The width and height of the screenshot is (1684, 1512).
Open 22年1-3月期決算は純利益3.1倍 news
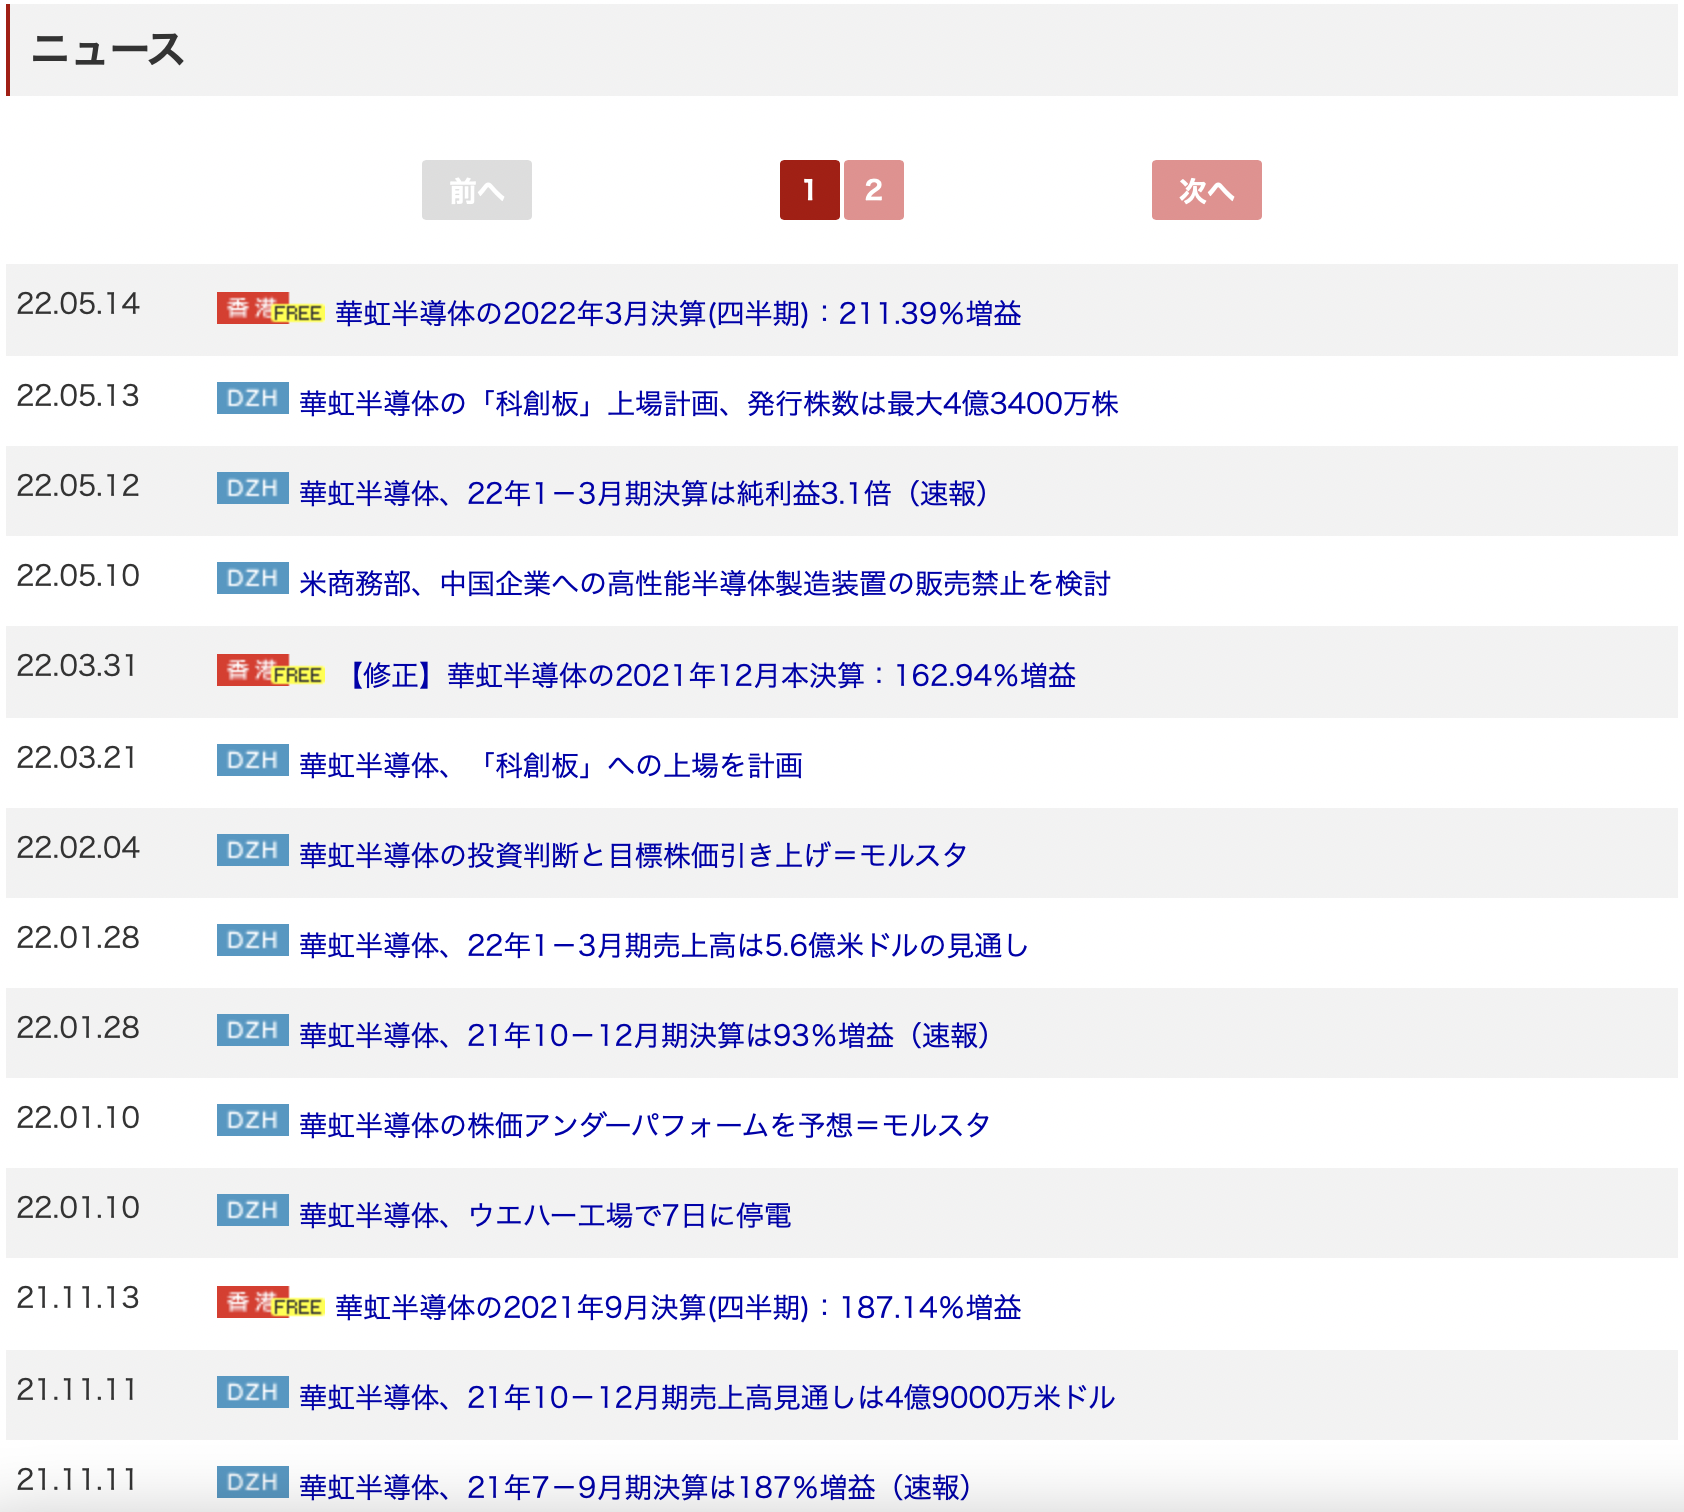pos(643,493)
